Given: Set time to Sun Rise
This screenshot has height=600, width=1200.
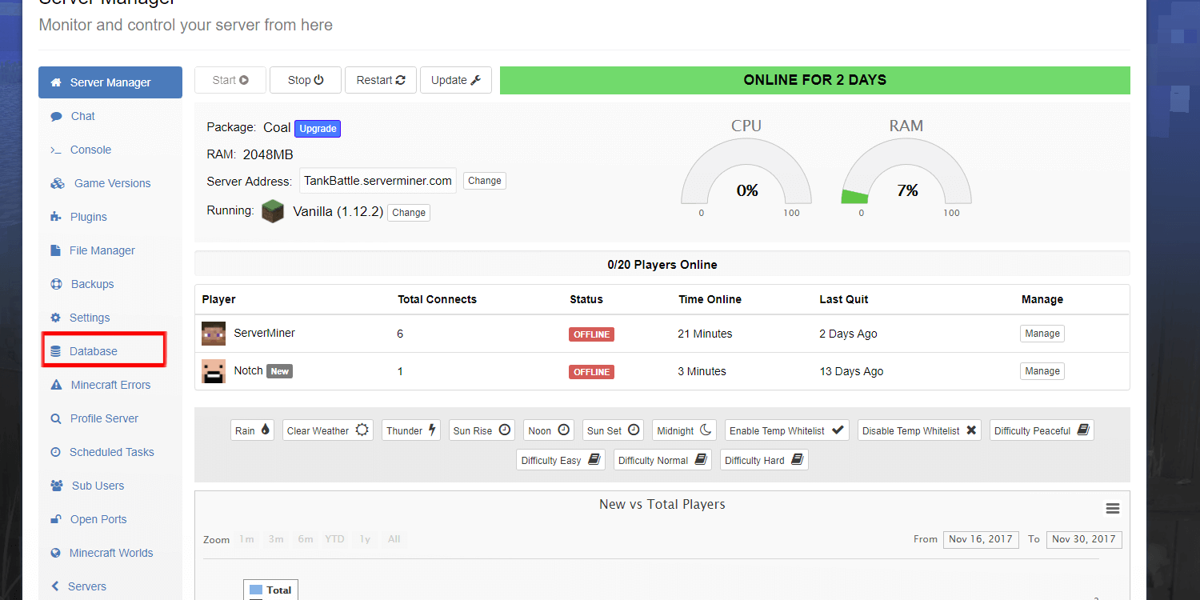Looking at the screenshot, I should click(482, 430).
